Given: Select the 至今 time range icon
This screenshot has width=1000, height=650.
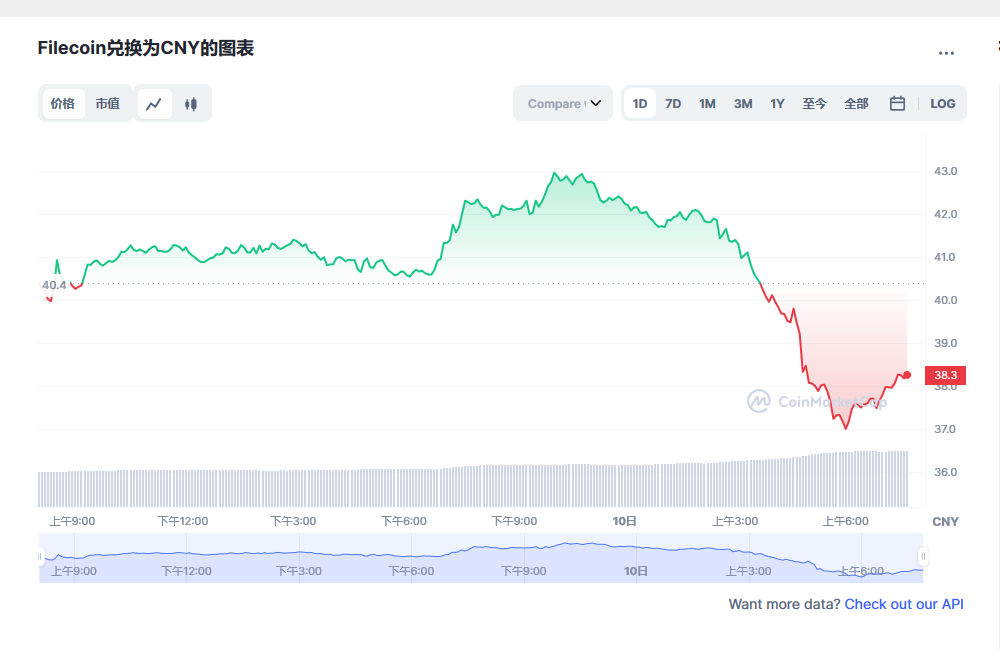Looking at the screenshot, I should pos(815,103).
